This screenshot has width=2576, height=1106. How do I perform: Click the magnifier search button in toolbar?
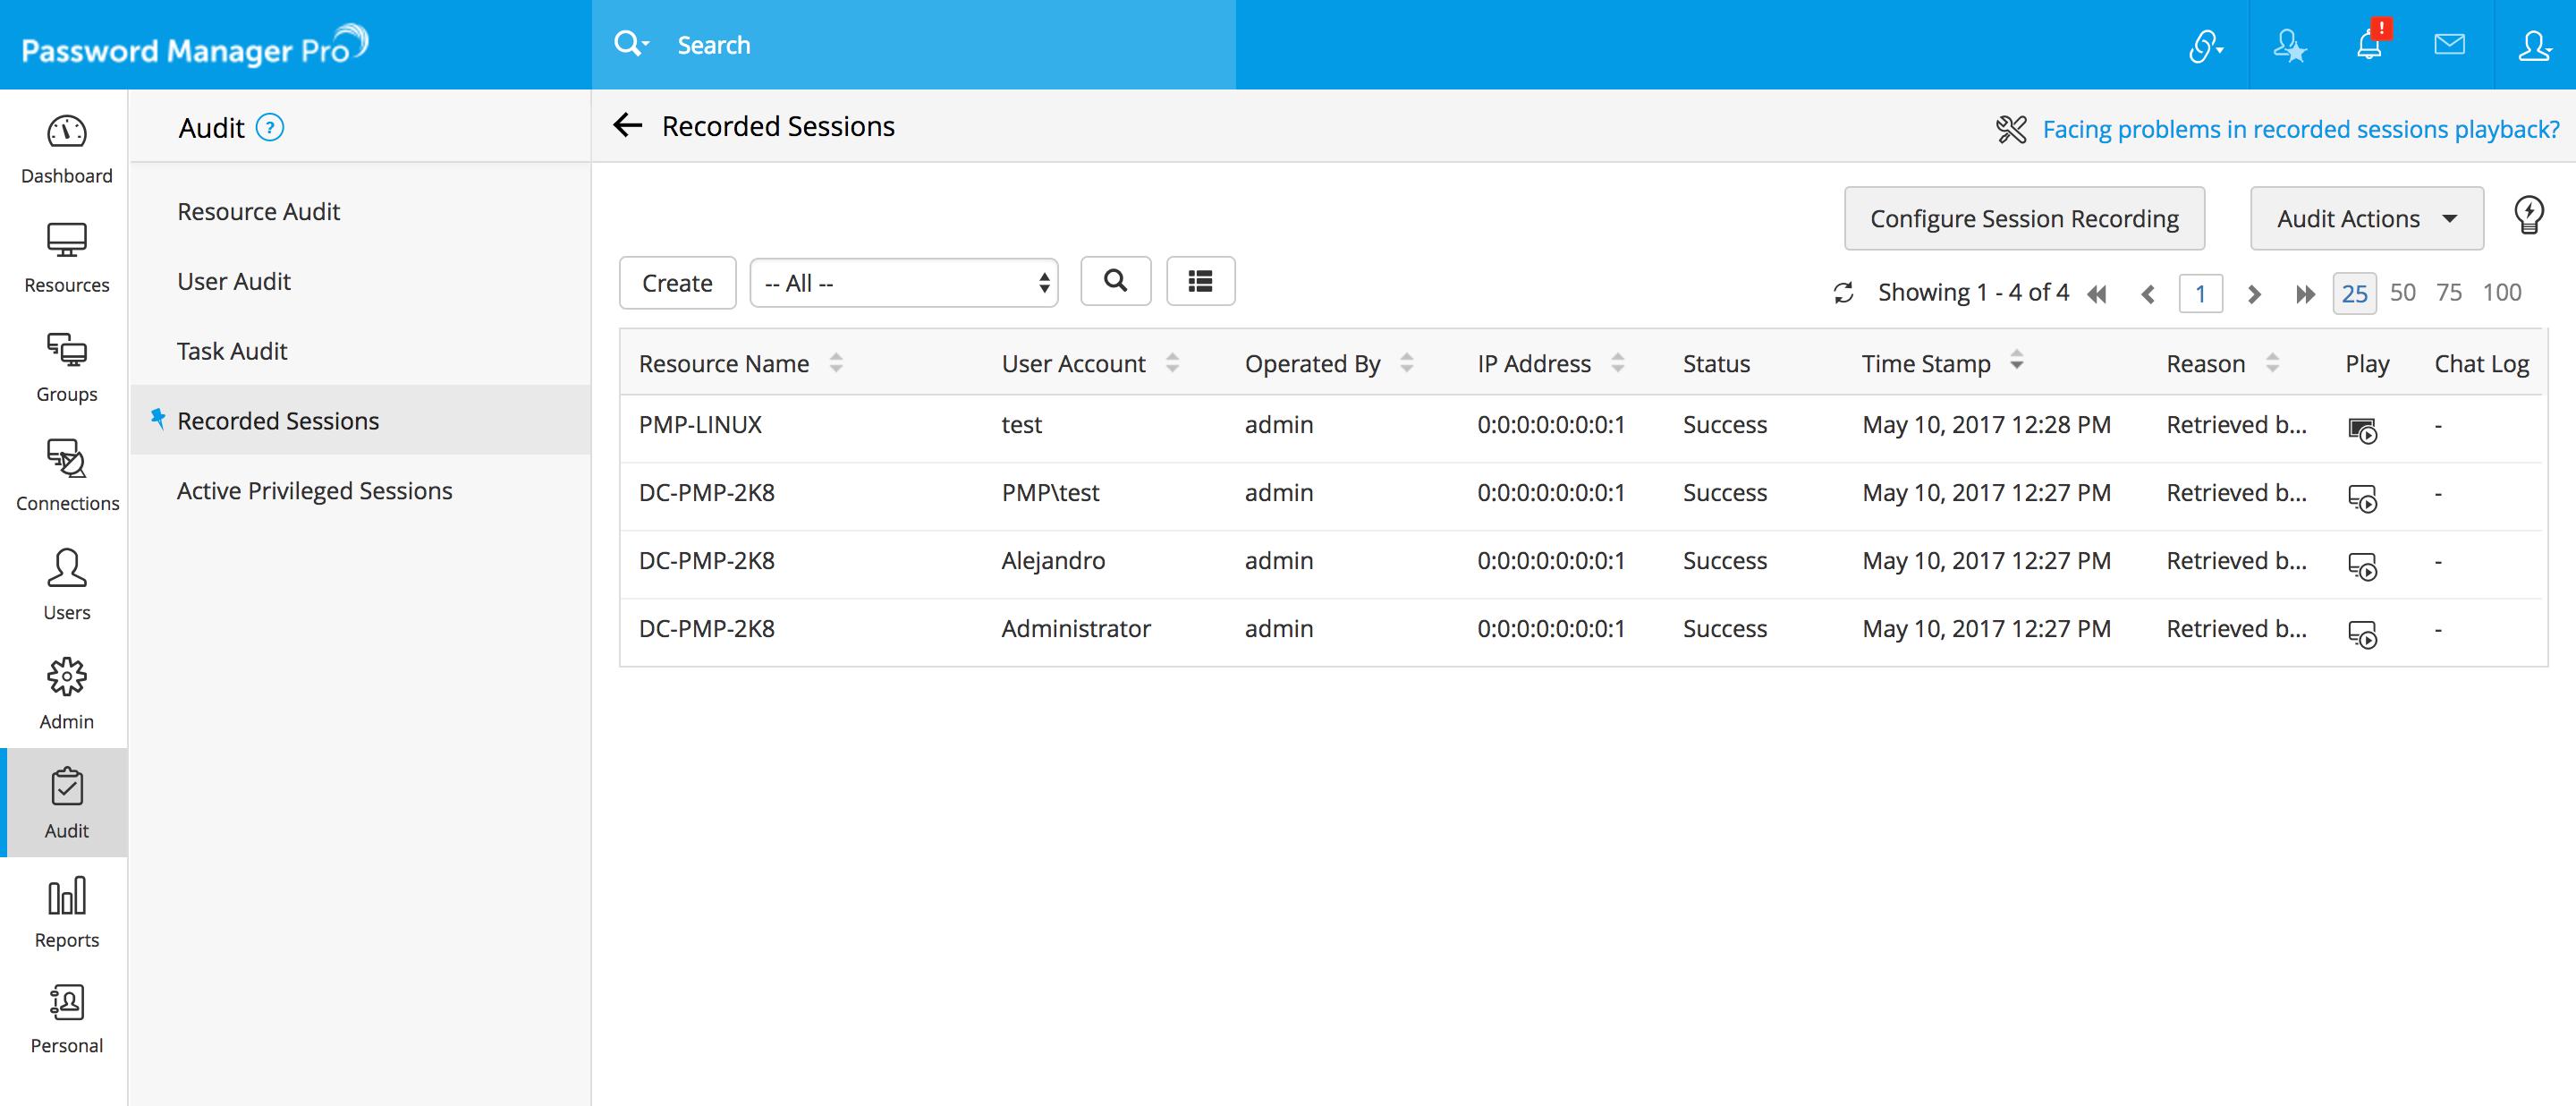pos(1115,282)
